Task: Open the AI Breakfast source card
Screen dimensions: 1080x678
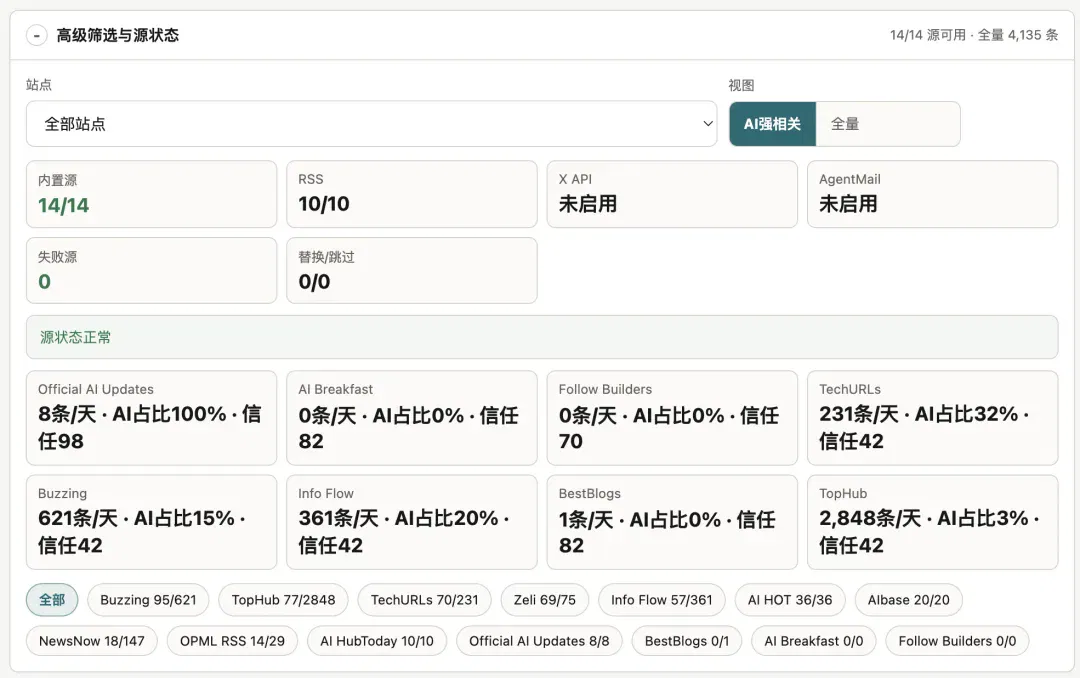Action: point(412,418)
